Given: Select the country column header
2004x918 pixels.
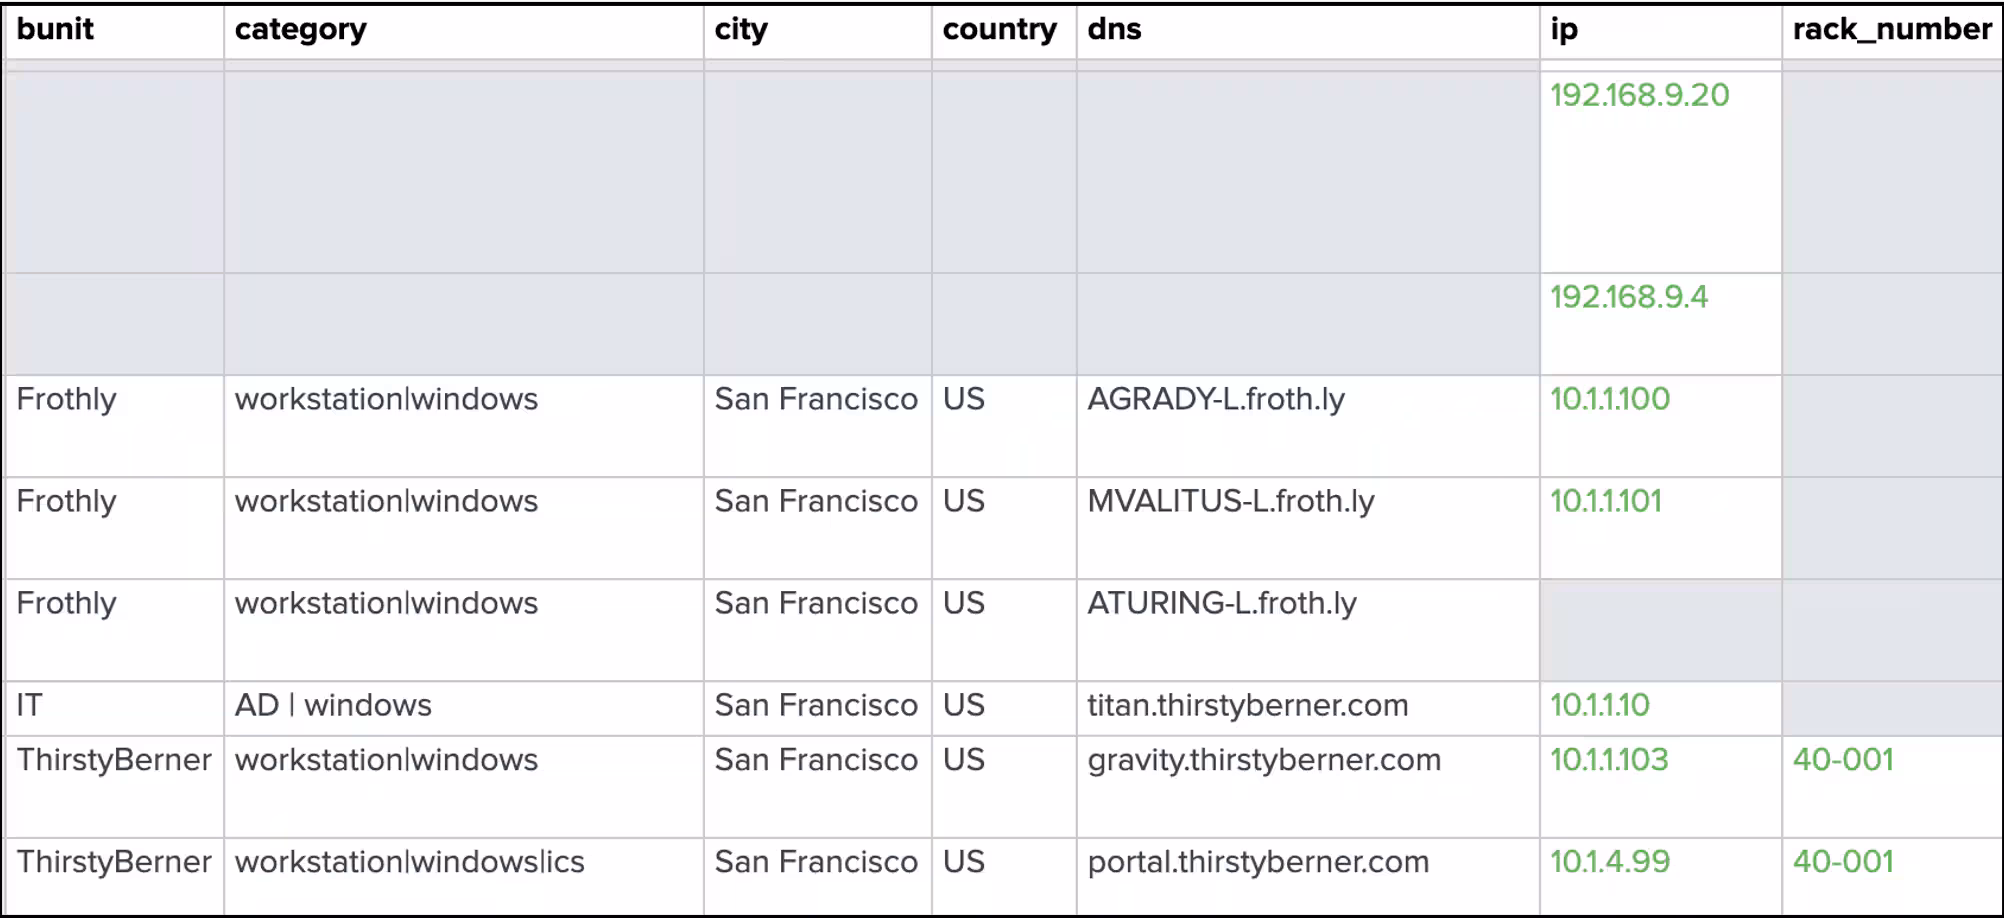Looking at the screenshot, I should pos(999,30).
